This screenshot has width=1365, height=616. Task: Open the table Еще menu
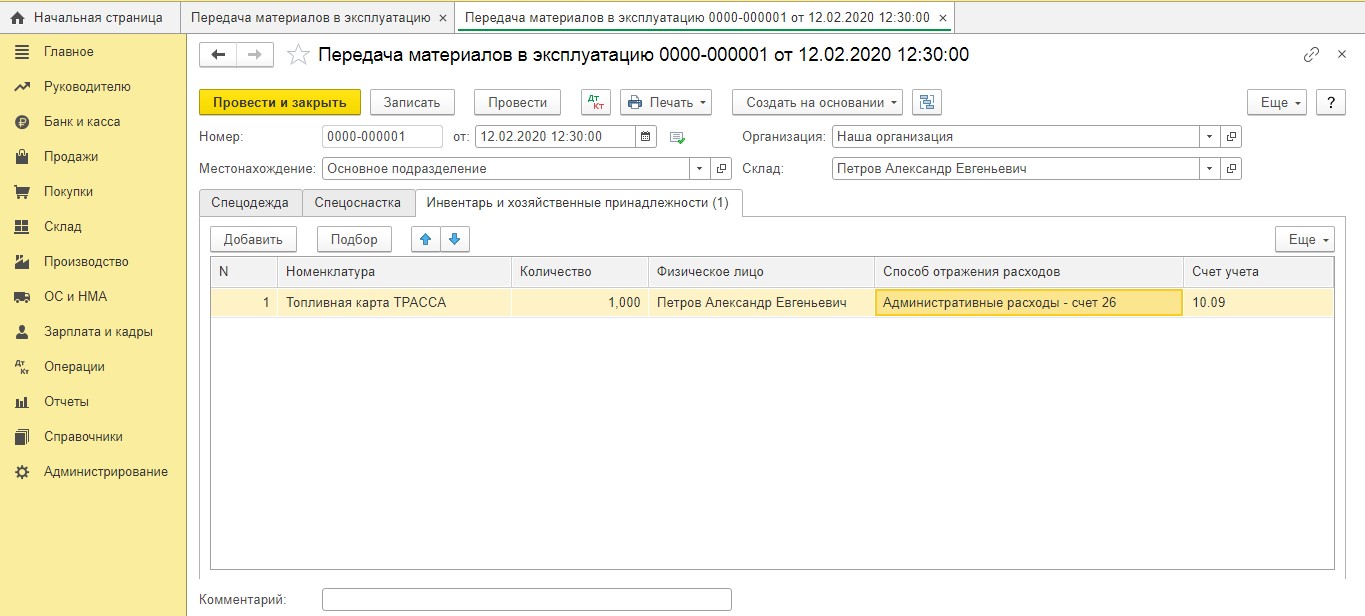point(1305,239)
